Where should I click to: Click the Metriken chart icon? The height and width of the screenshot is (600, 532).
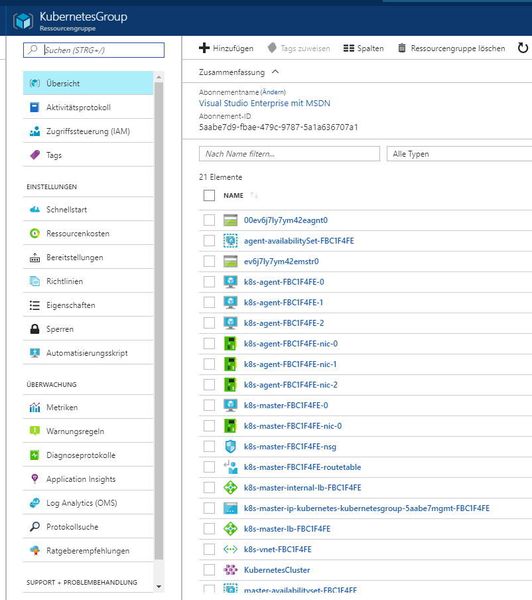pyautogui.click(x=35, y=408)
